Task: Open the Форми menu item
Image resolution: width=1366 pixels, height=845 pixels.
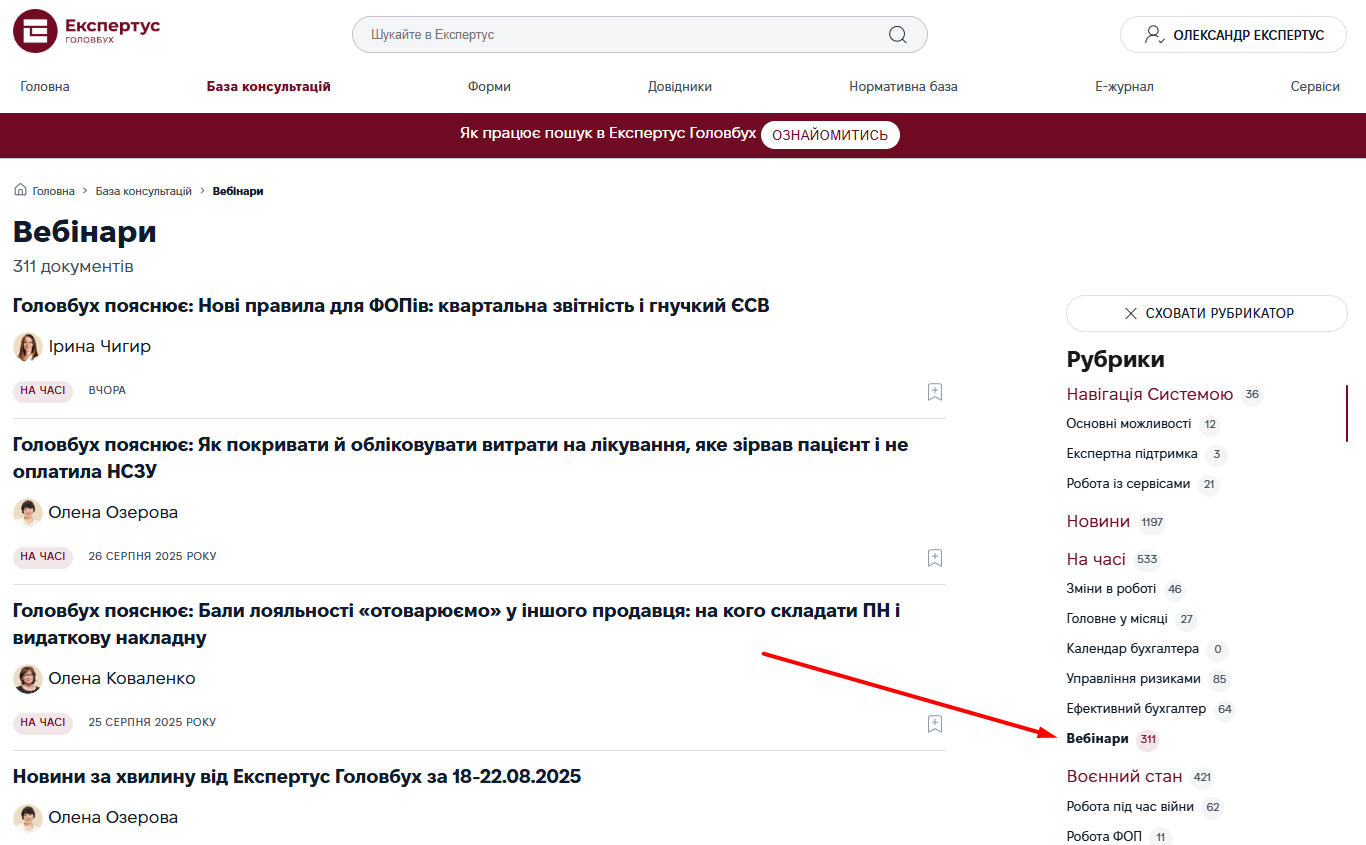Action: [489, 87]
